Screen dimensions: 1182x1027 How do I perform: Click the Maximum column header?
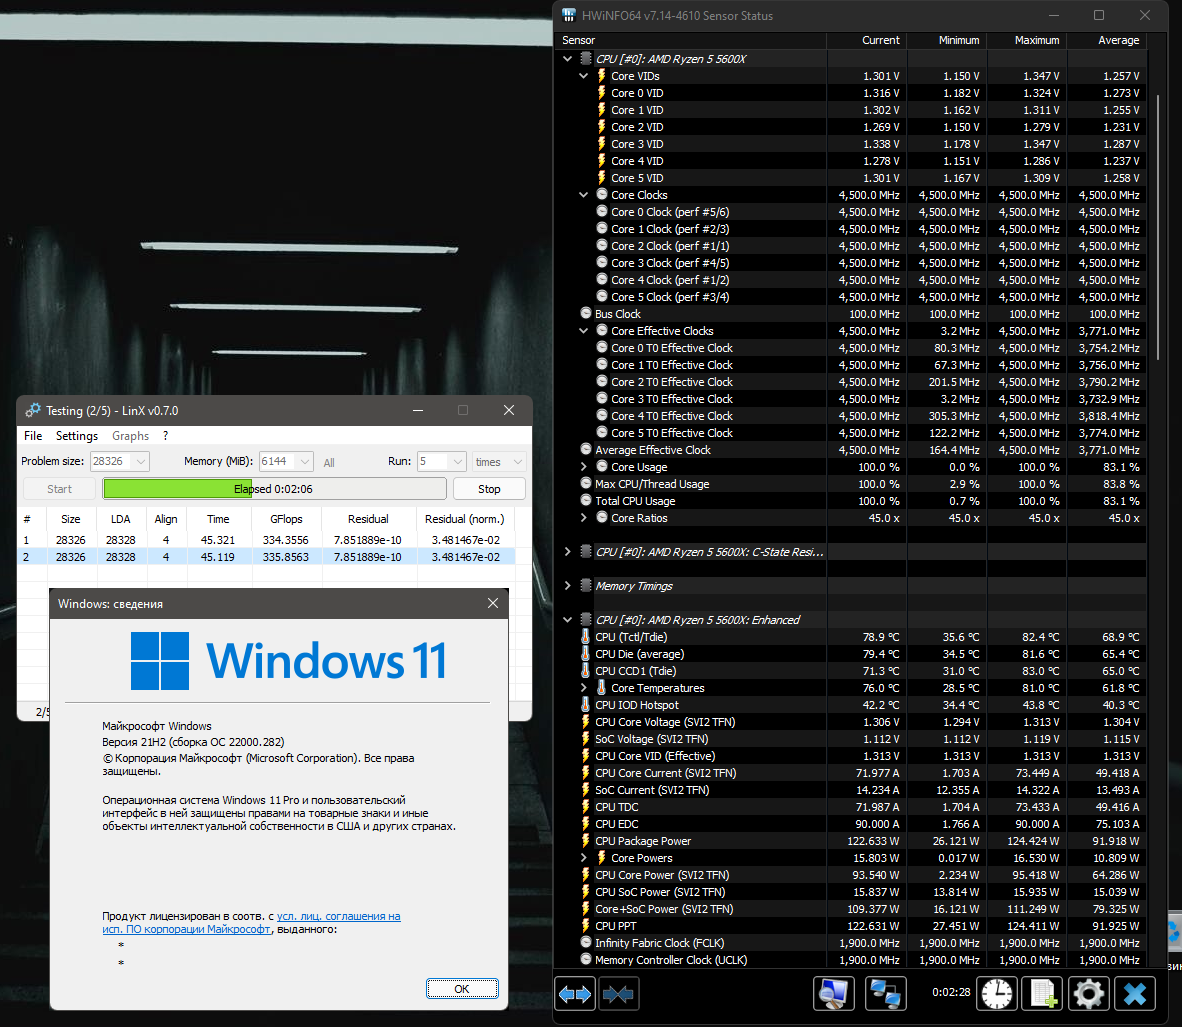point(1027,40)
